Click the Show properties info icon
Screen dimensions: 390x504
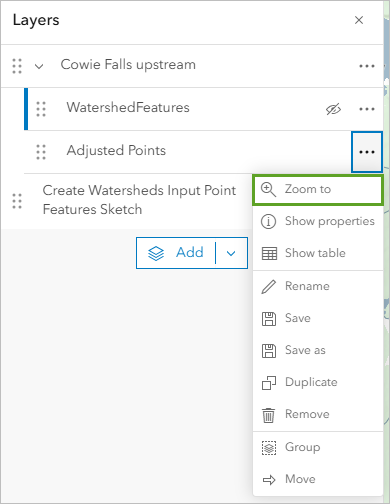268,221
